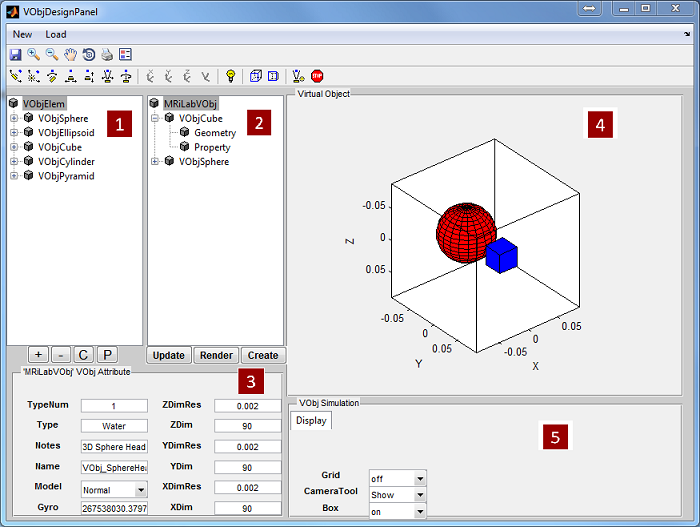Image resolution: width=700 pixels, height=527 pixels.
Task: Click the Create button
Action: click(263, 356)
